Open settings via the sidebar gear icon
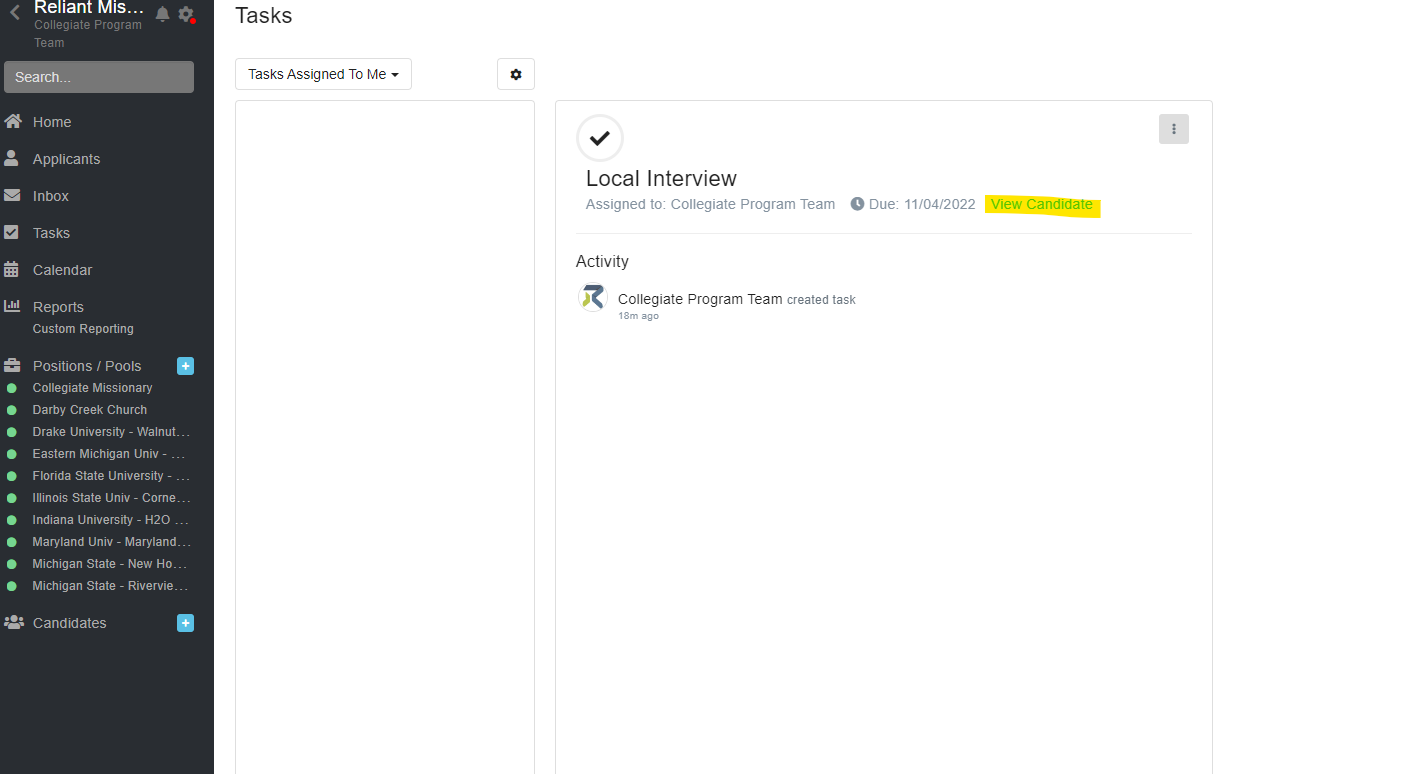The height and width of the screenshot is (774, 1423). [185, 14]
